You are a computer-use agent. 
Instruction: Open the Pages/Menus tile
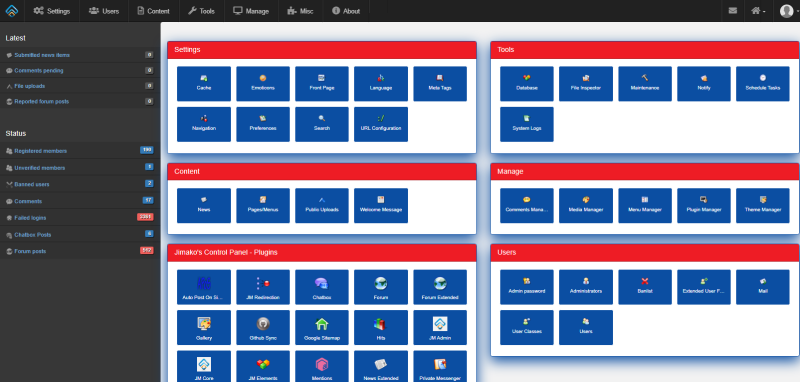[x=263, y=206]
